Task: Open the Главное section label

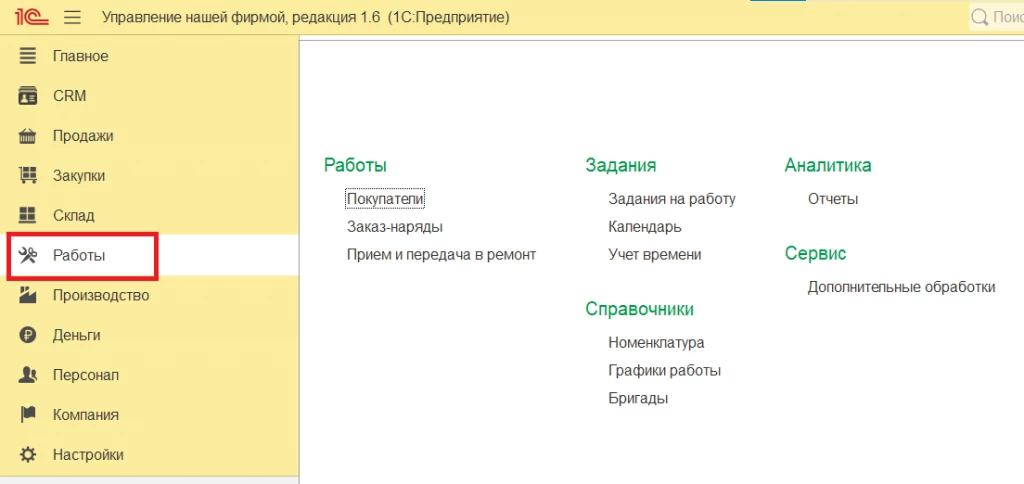Action: pos(81,56)
